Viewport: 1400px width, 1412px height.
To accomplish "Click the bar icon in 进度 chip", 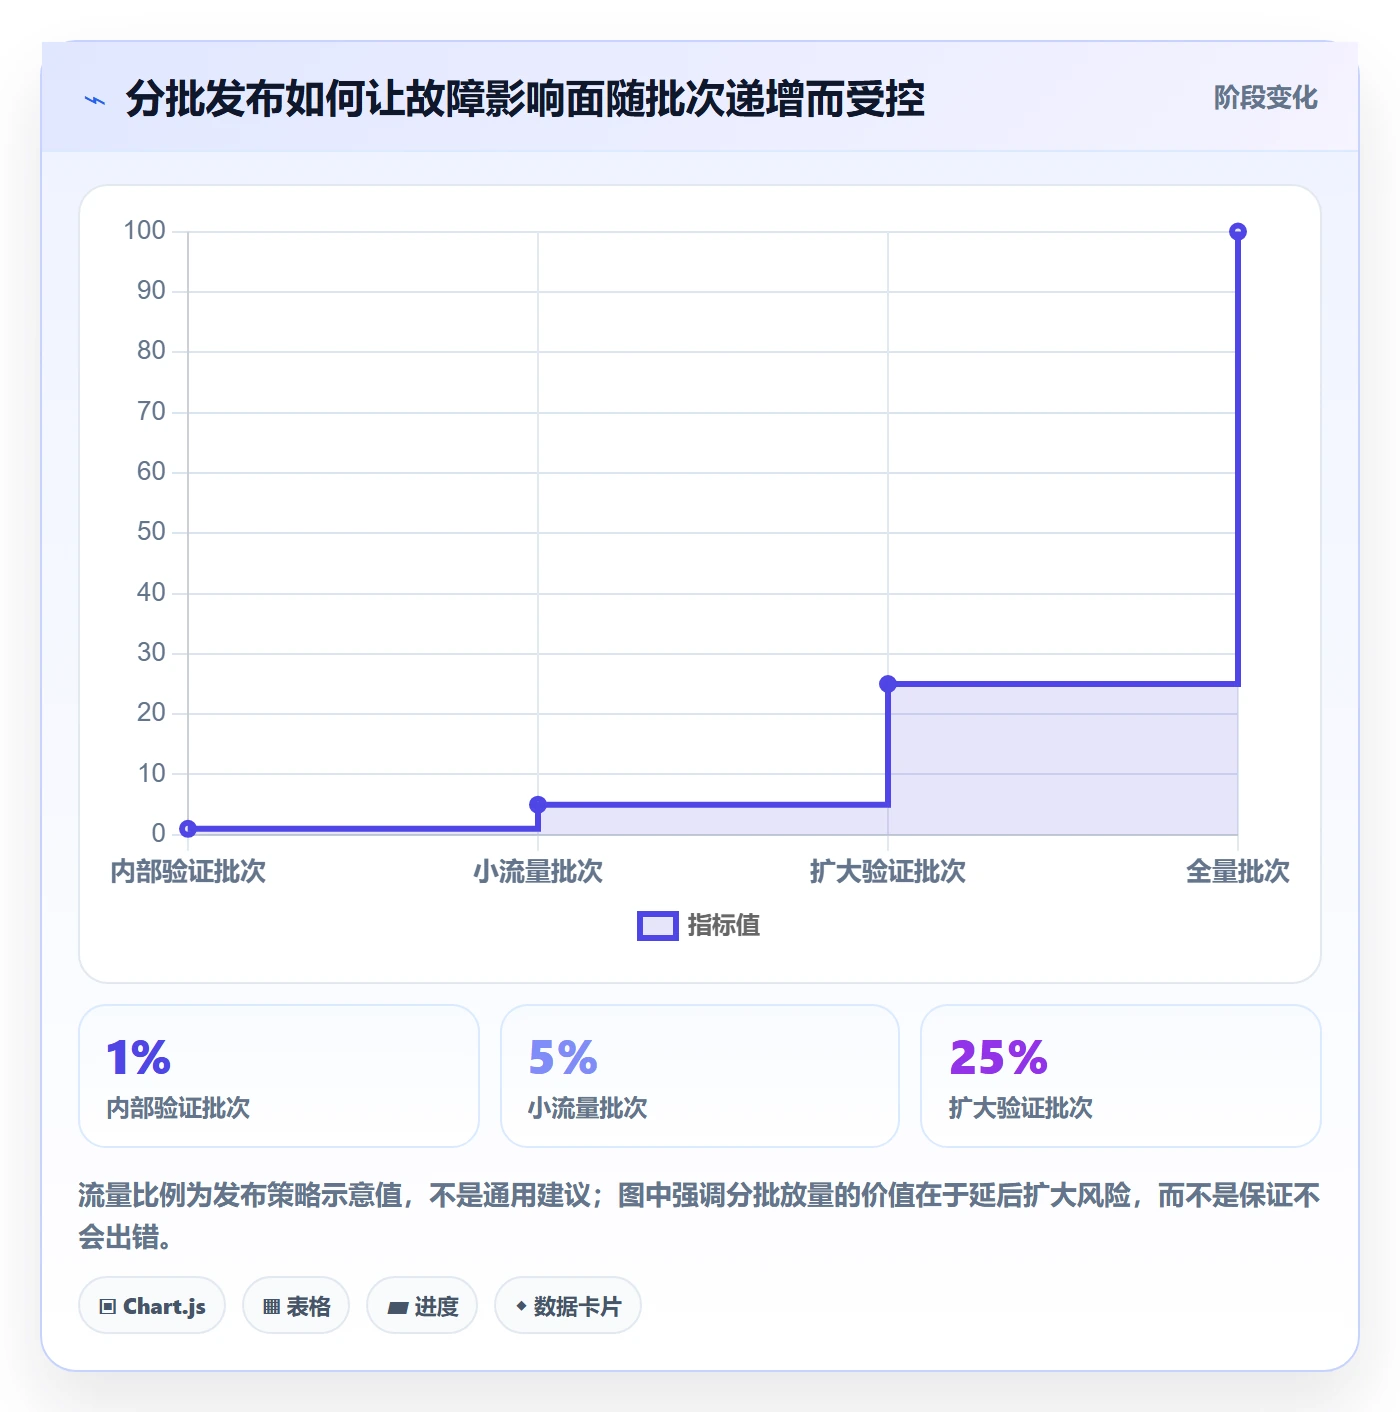I will [397, 1307].
